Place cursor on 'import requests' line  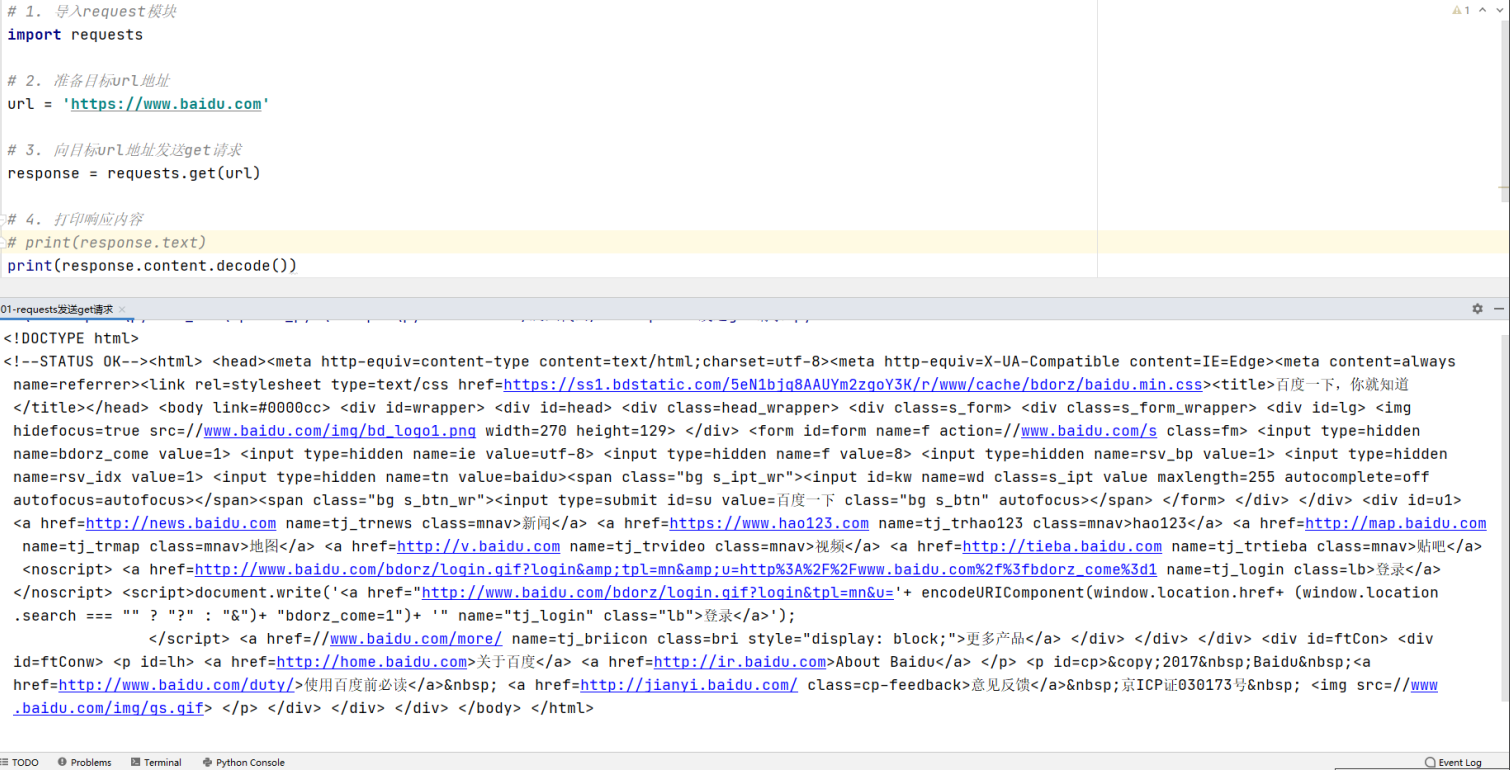pyautogui.click(x=75, y=35)
